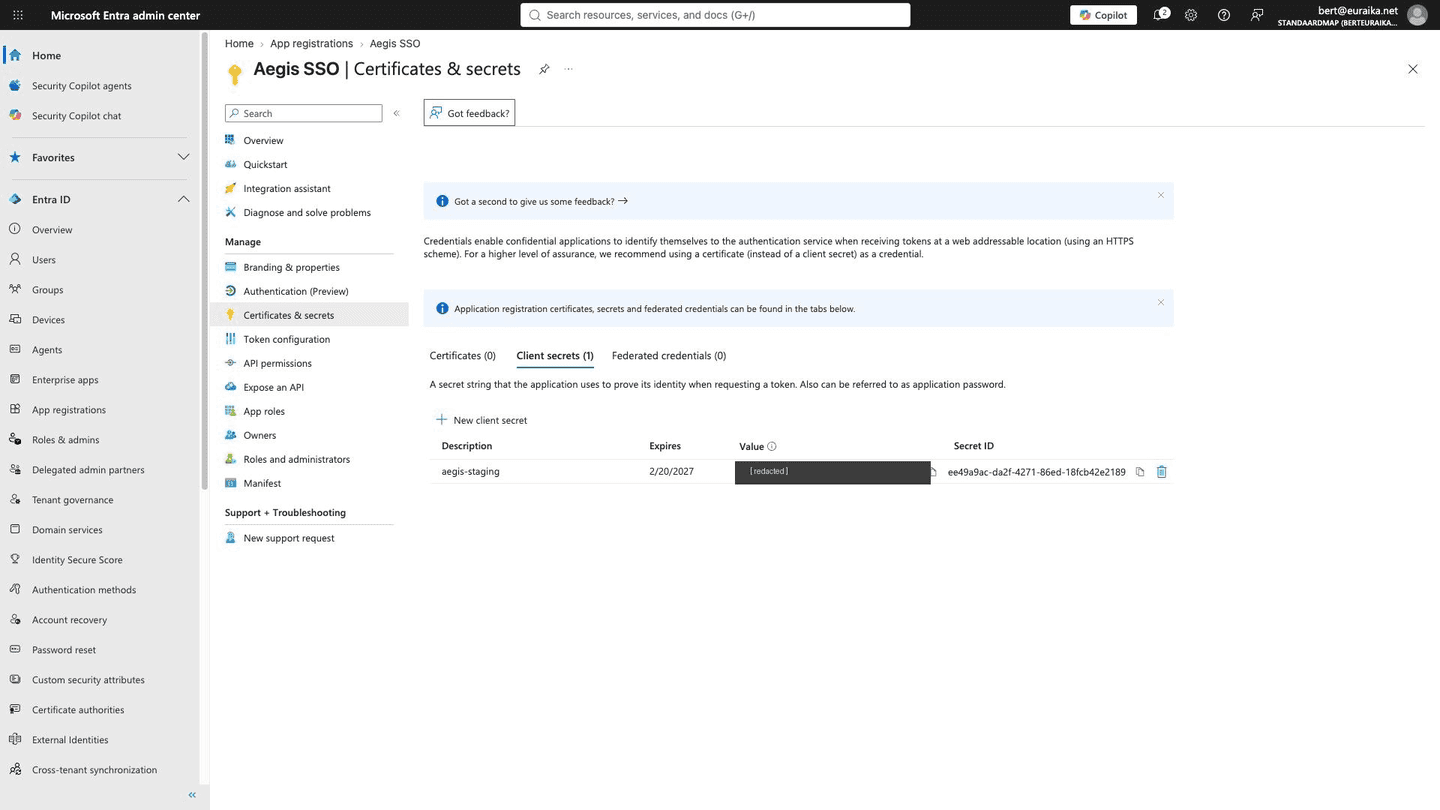The width and height of the screenshot is (1440, 810).
Task: Open Token configuration
Action: point(286,339)
